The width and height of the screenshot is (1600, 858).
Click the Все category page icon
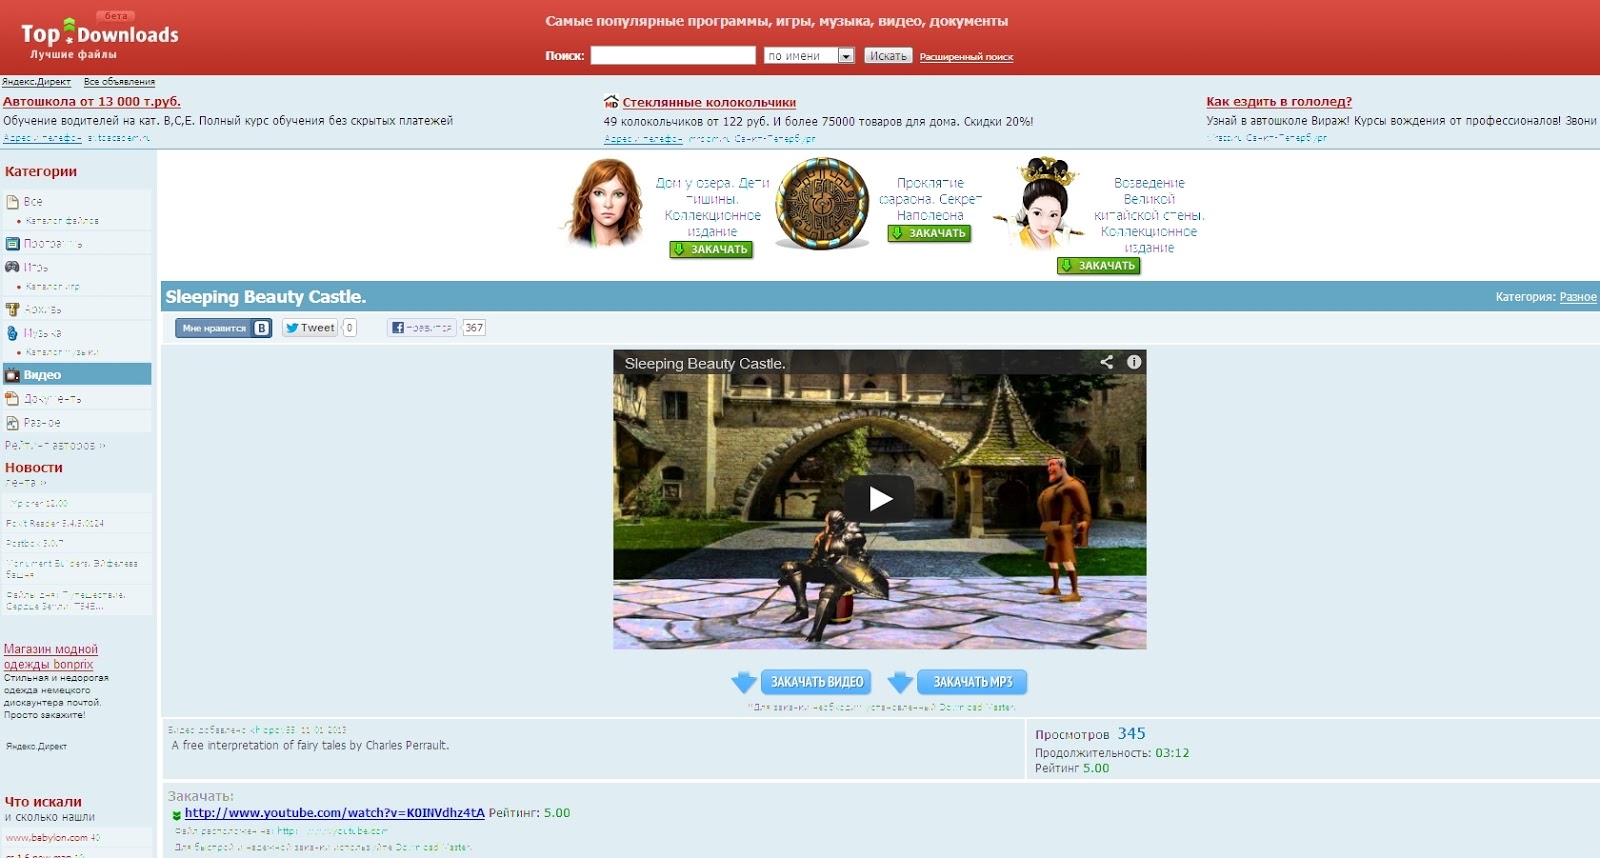13,202
